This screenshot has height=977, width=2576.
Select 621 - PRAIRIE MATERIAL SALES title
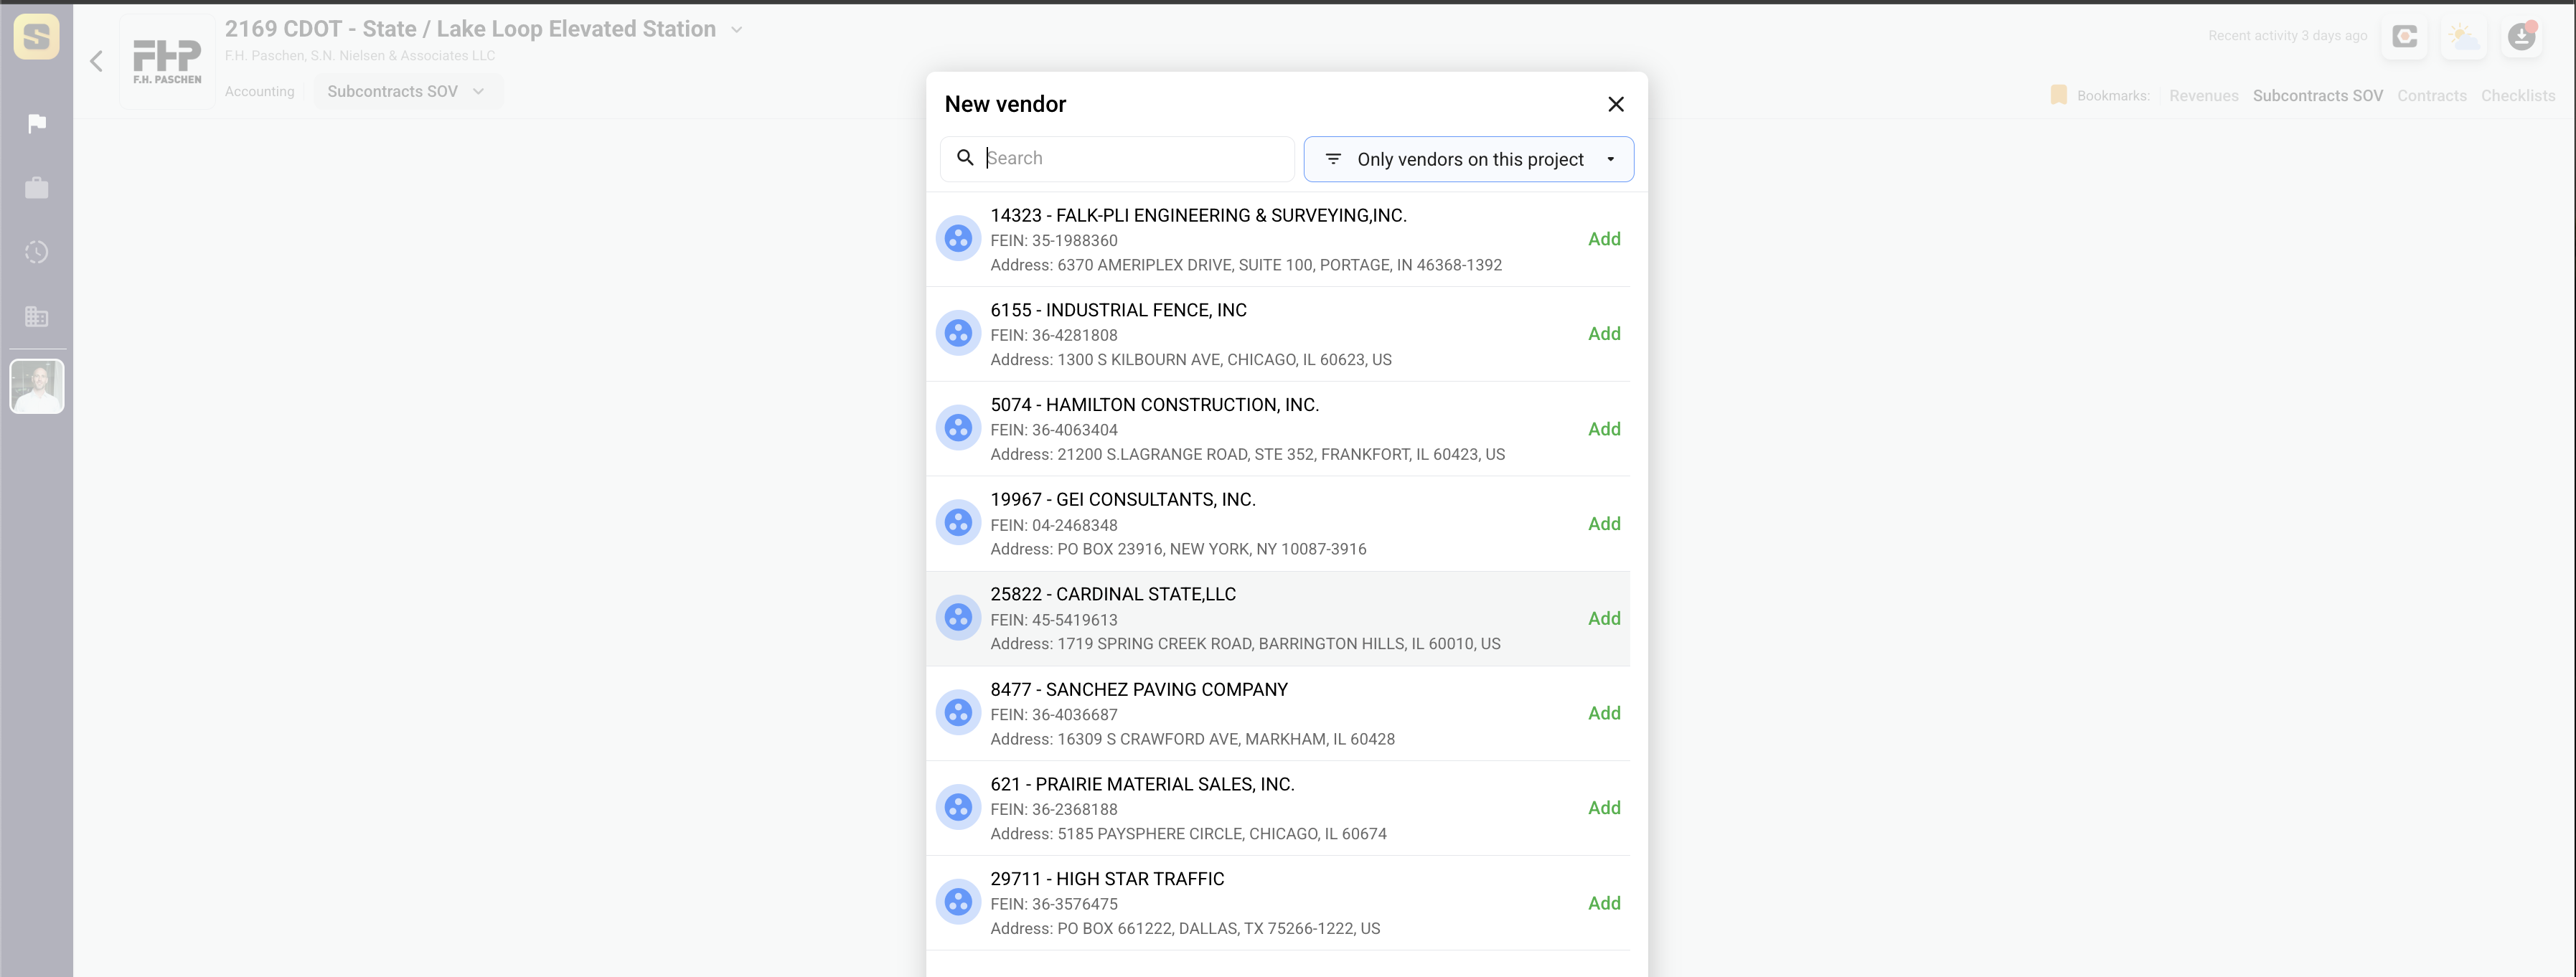[x=1142, y=784]
